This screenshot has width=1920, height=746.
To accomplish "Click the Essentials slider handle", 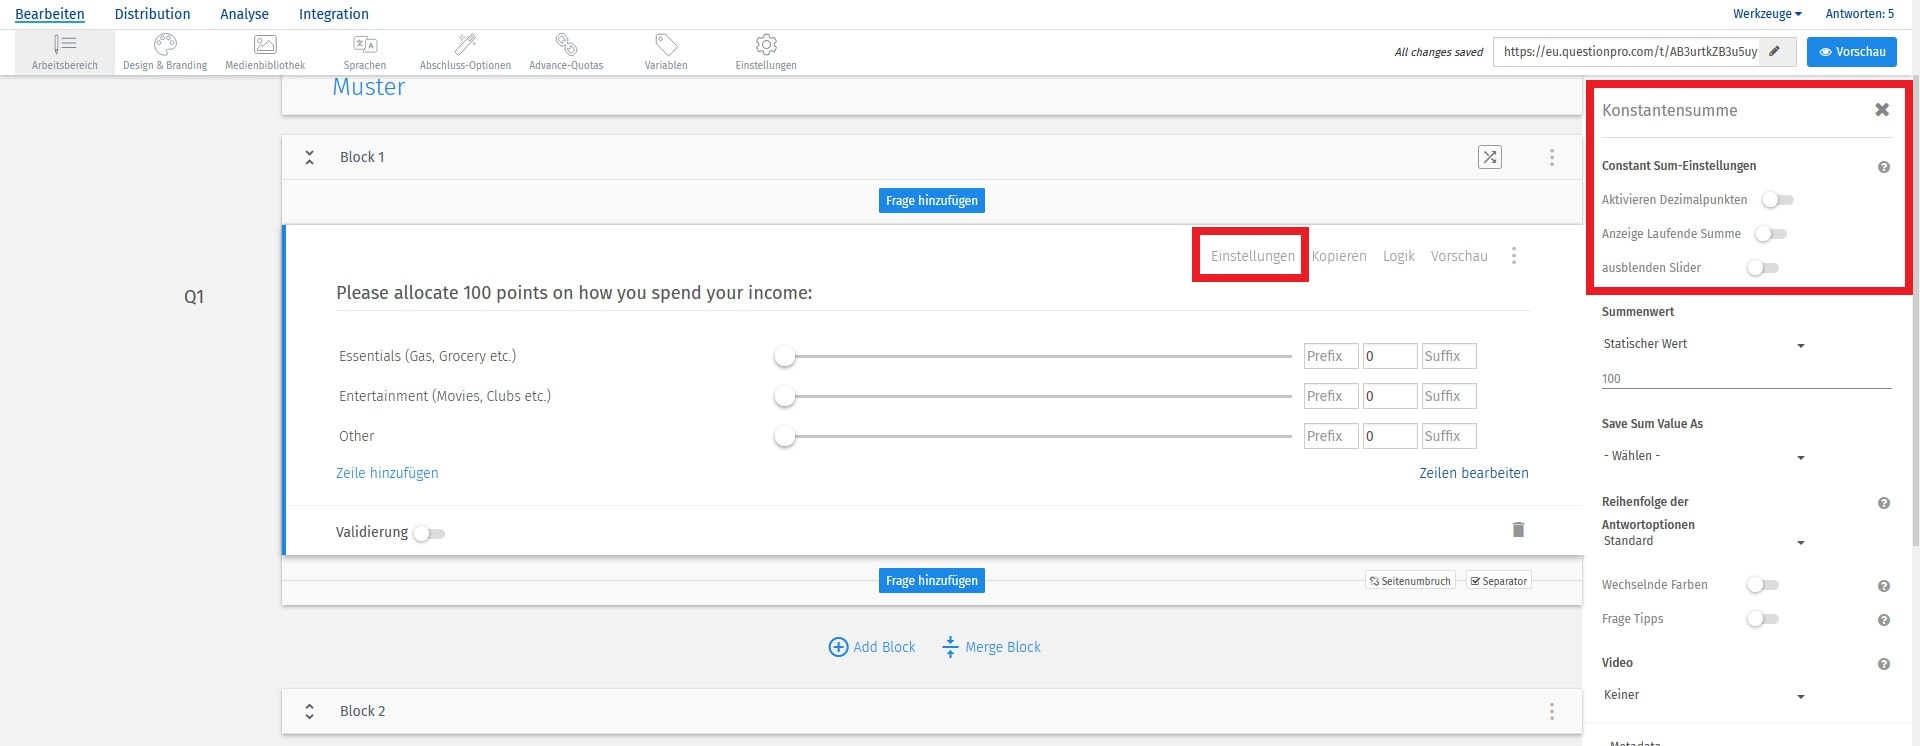I will 785,357.
